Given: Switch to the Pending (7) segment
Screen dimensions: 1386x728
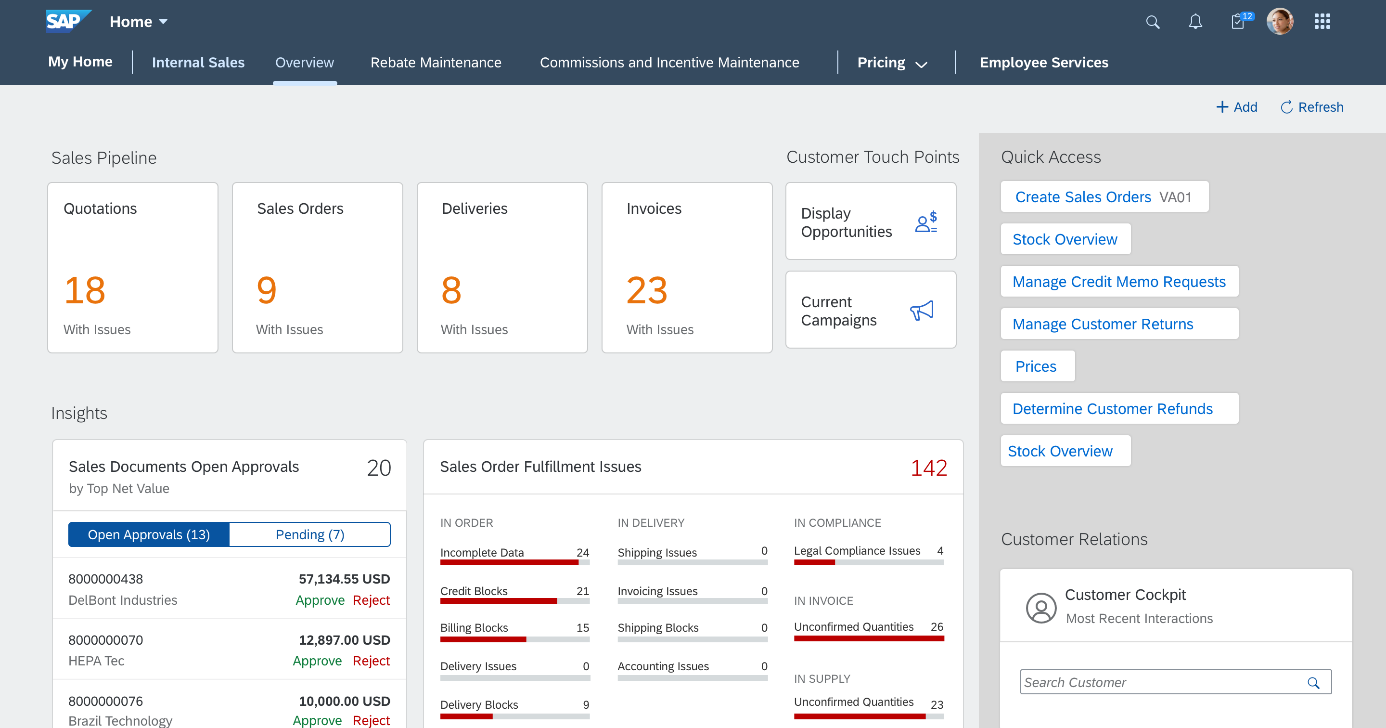Looking at the screenshot, I should point(310,534).
